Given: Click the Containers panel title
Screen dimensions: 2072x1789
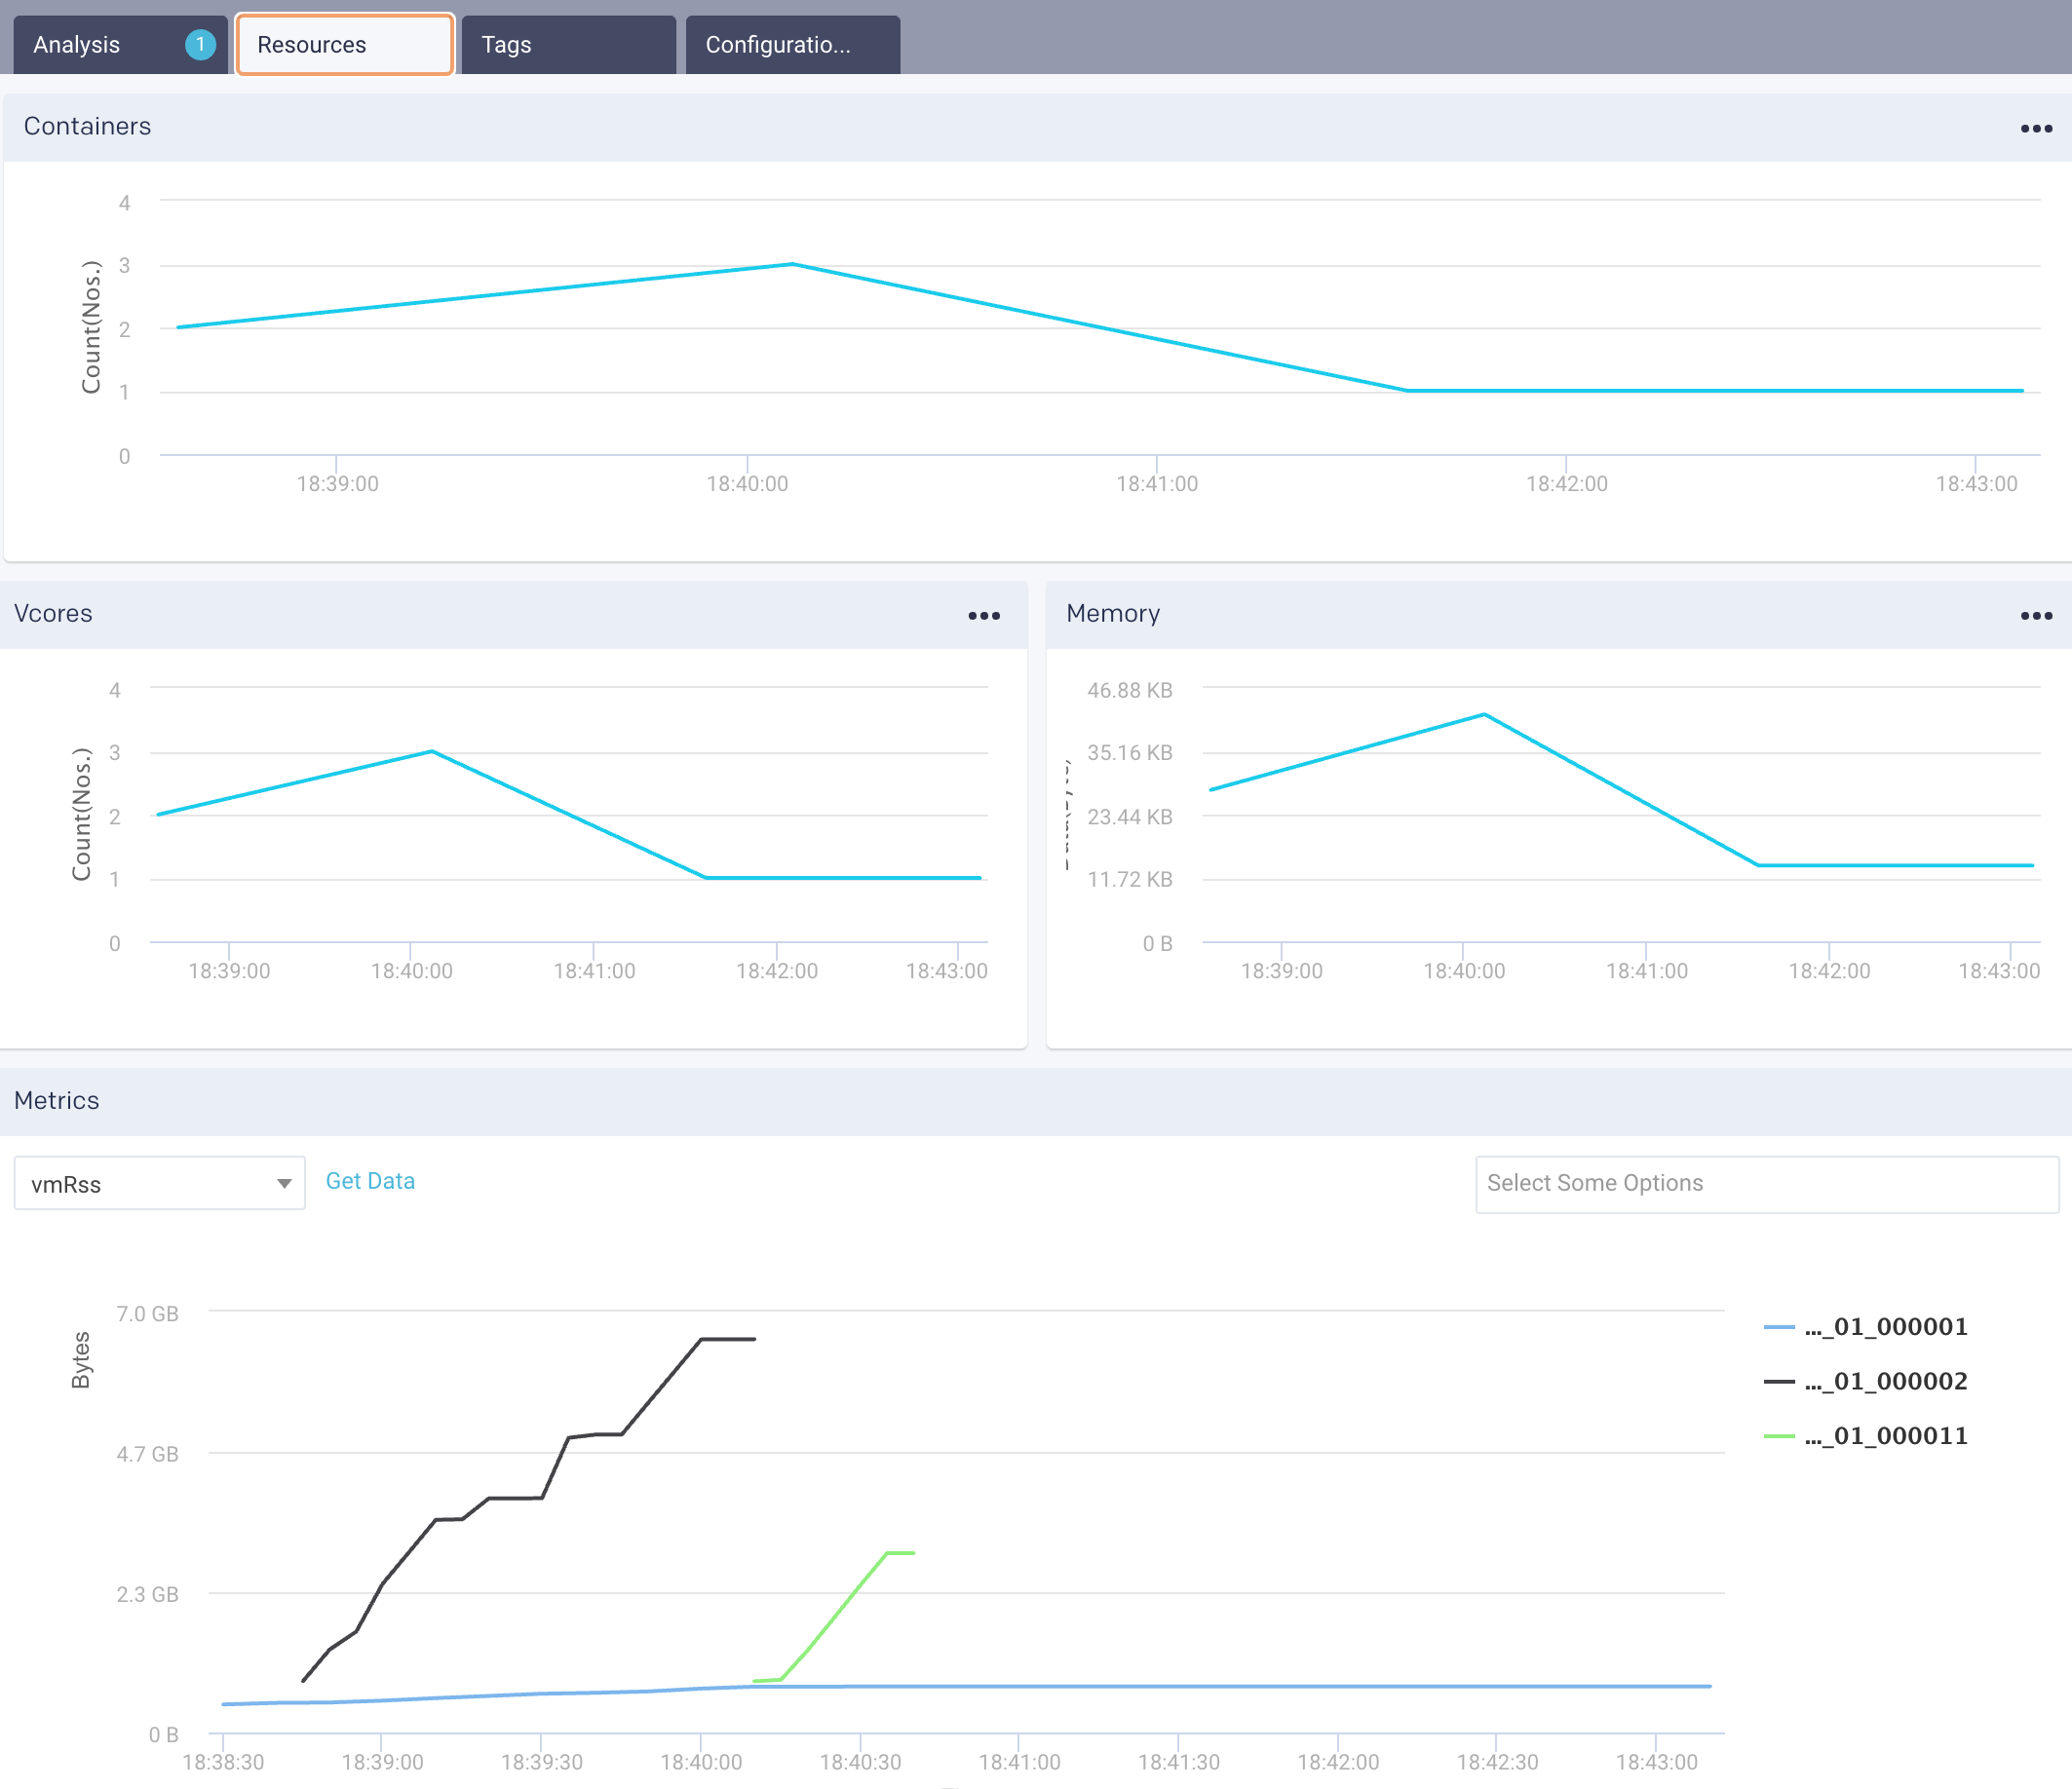Looking at the screenshot, I should point(87,126).
